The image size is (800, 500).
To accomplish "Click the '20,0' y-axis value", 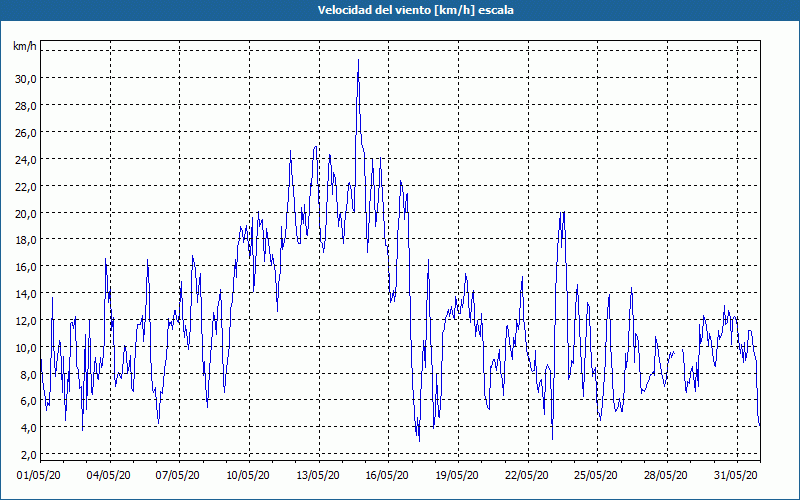I will point(26,213).
